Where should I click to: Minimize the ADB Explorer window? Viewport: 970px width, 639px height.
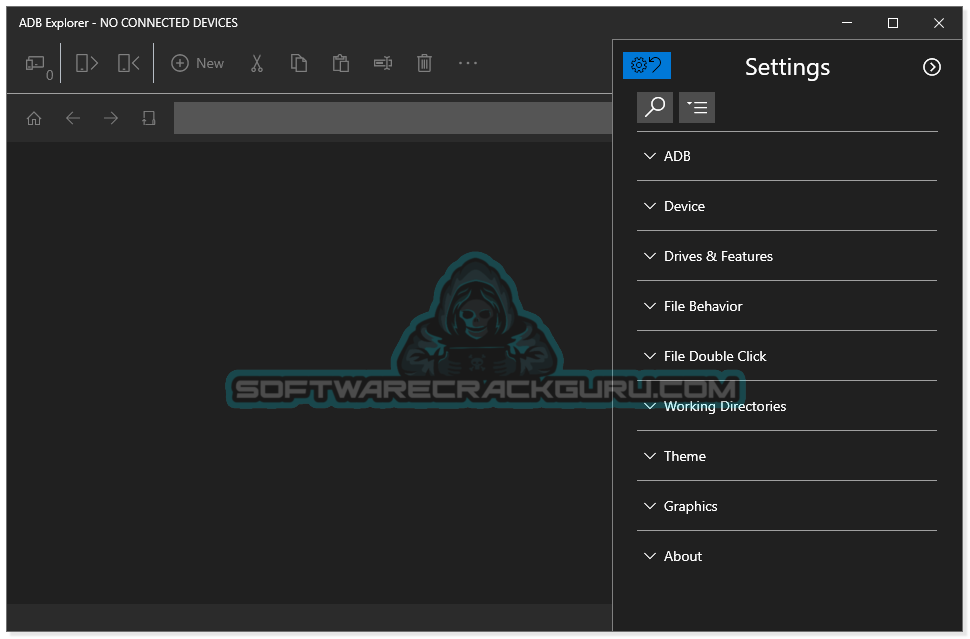[847, 23]
